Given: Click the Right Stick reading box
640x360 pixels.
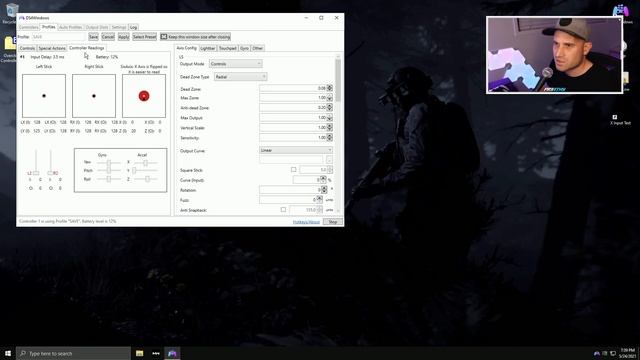Looking at the screenshot, I should click(x=94, y=96).
